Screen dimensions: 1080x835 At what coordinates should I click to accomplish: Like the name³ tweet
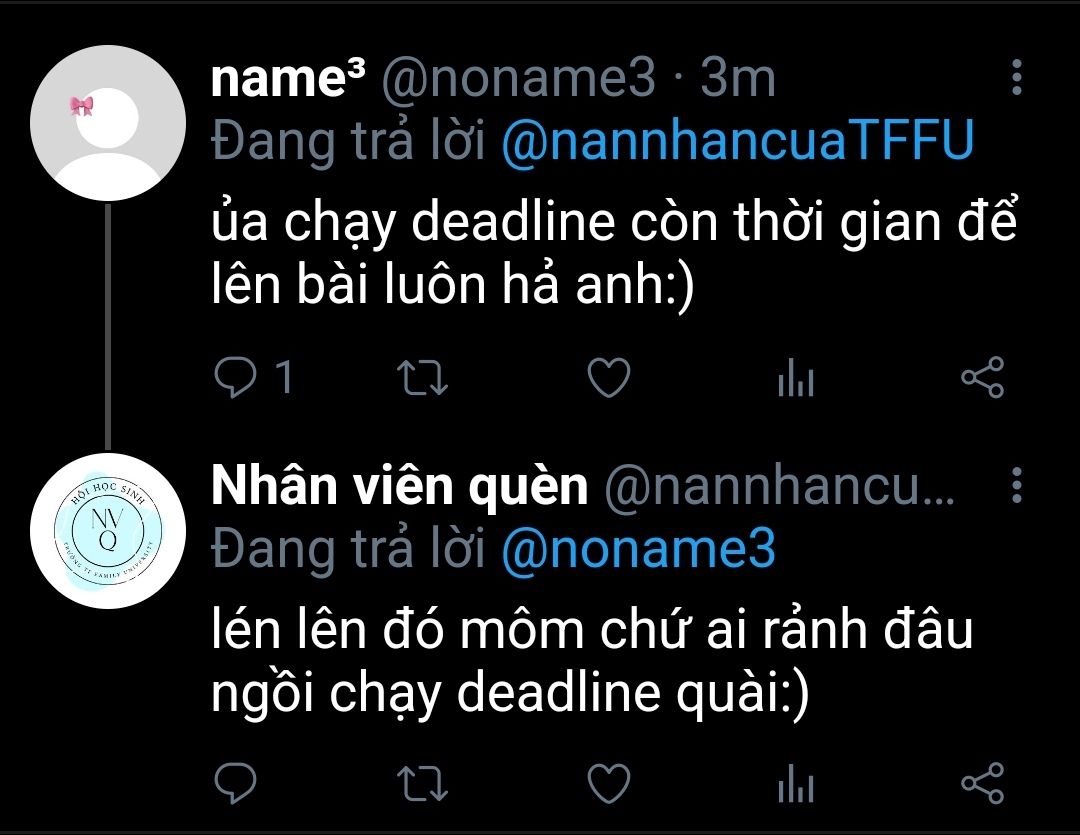[609, 378]
